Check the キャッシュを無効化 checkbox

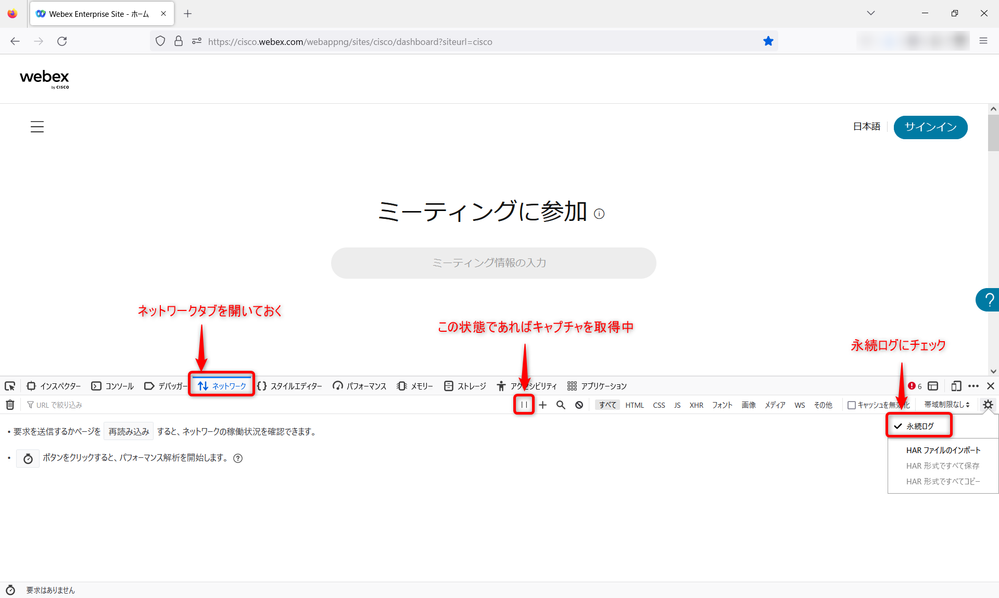pyautogui.click(x=851, y=405)
